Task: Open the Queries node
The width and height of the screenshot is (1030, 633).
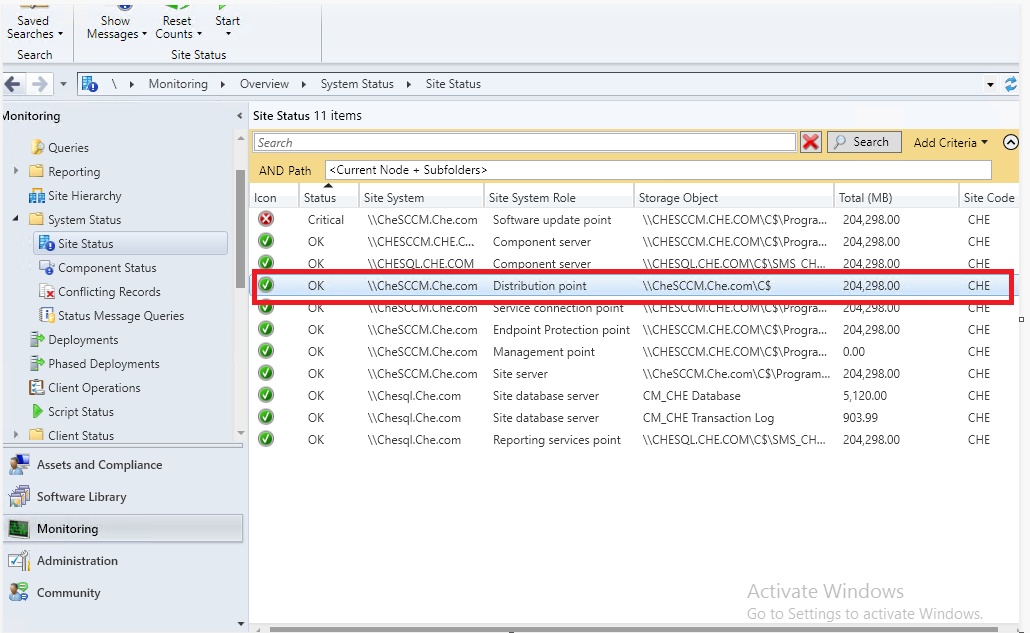Action: [59, 147]
